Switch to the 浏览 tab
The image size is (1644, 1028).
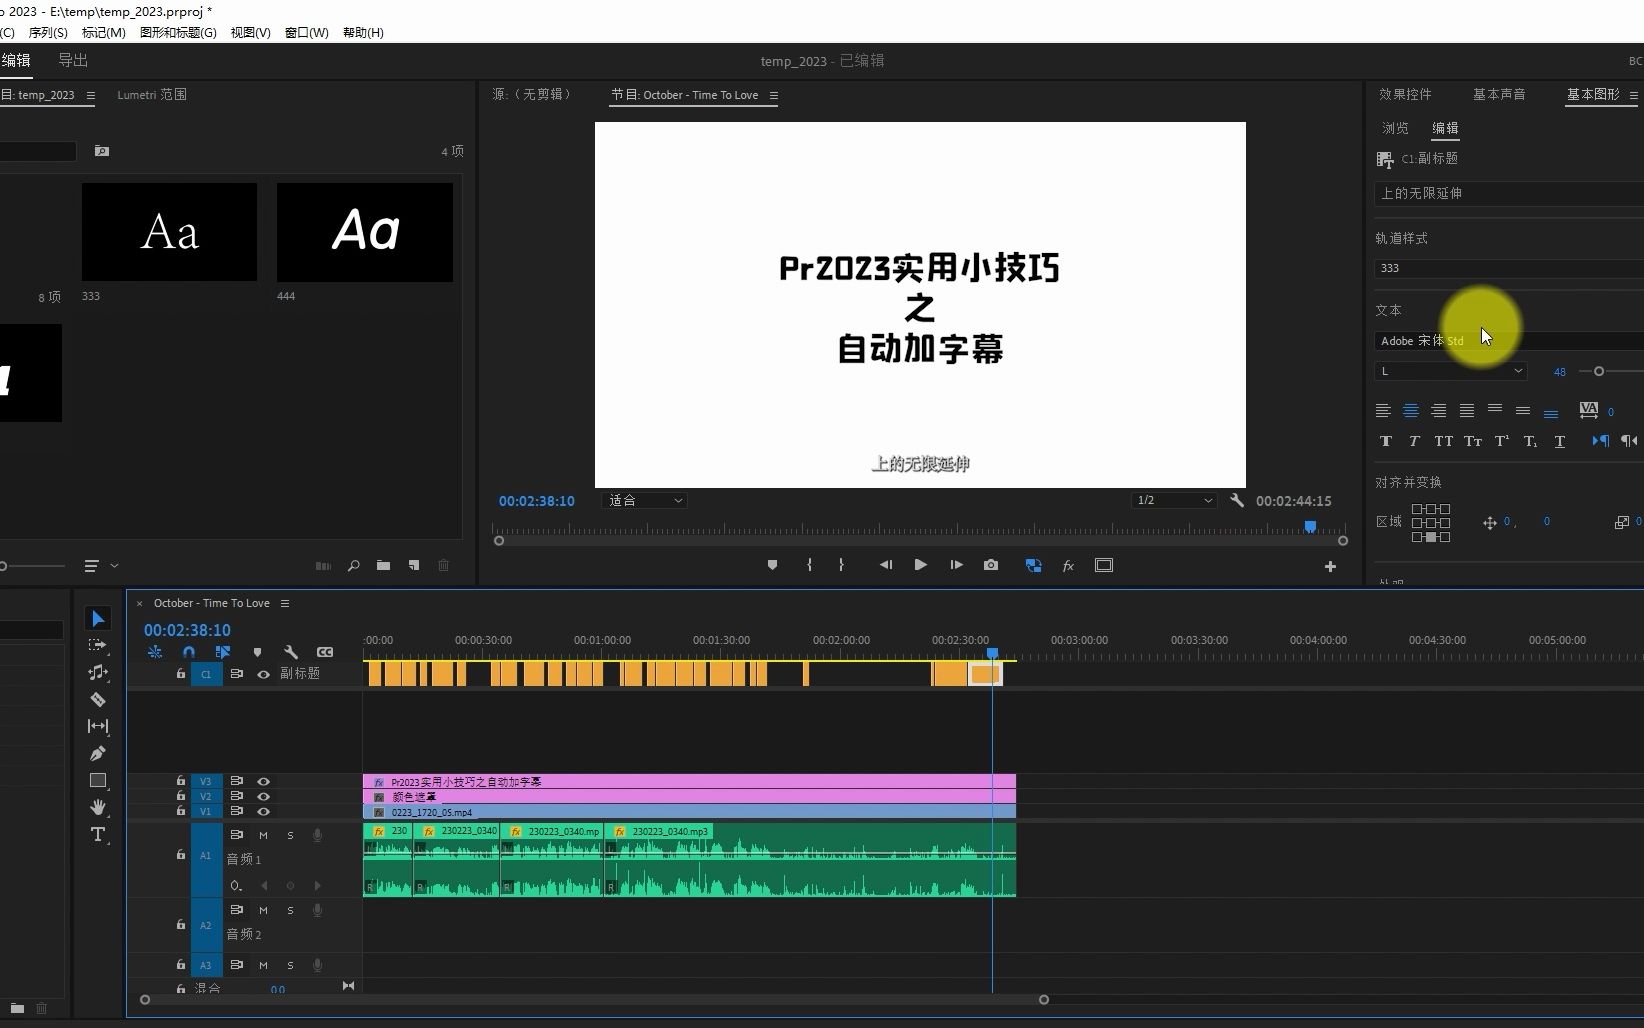click(x=1395, y=128)
